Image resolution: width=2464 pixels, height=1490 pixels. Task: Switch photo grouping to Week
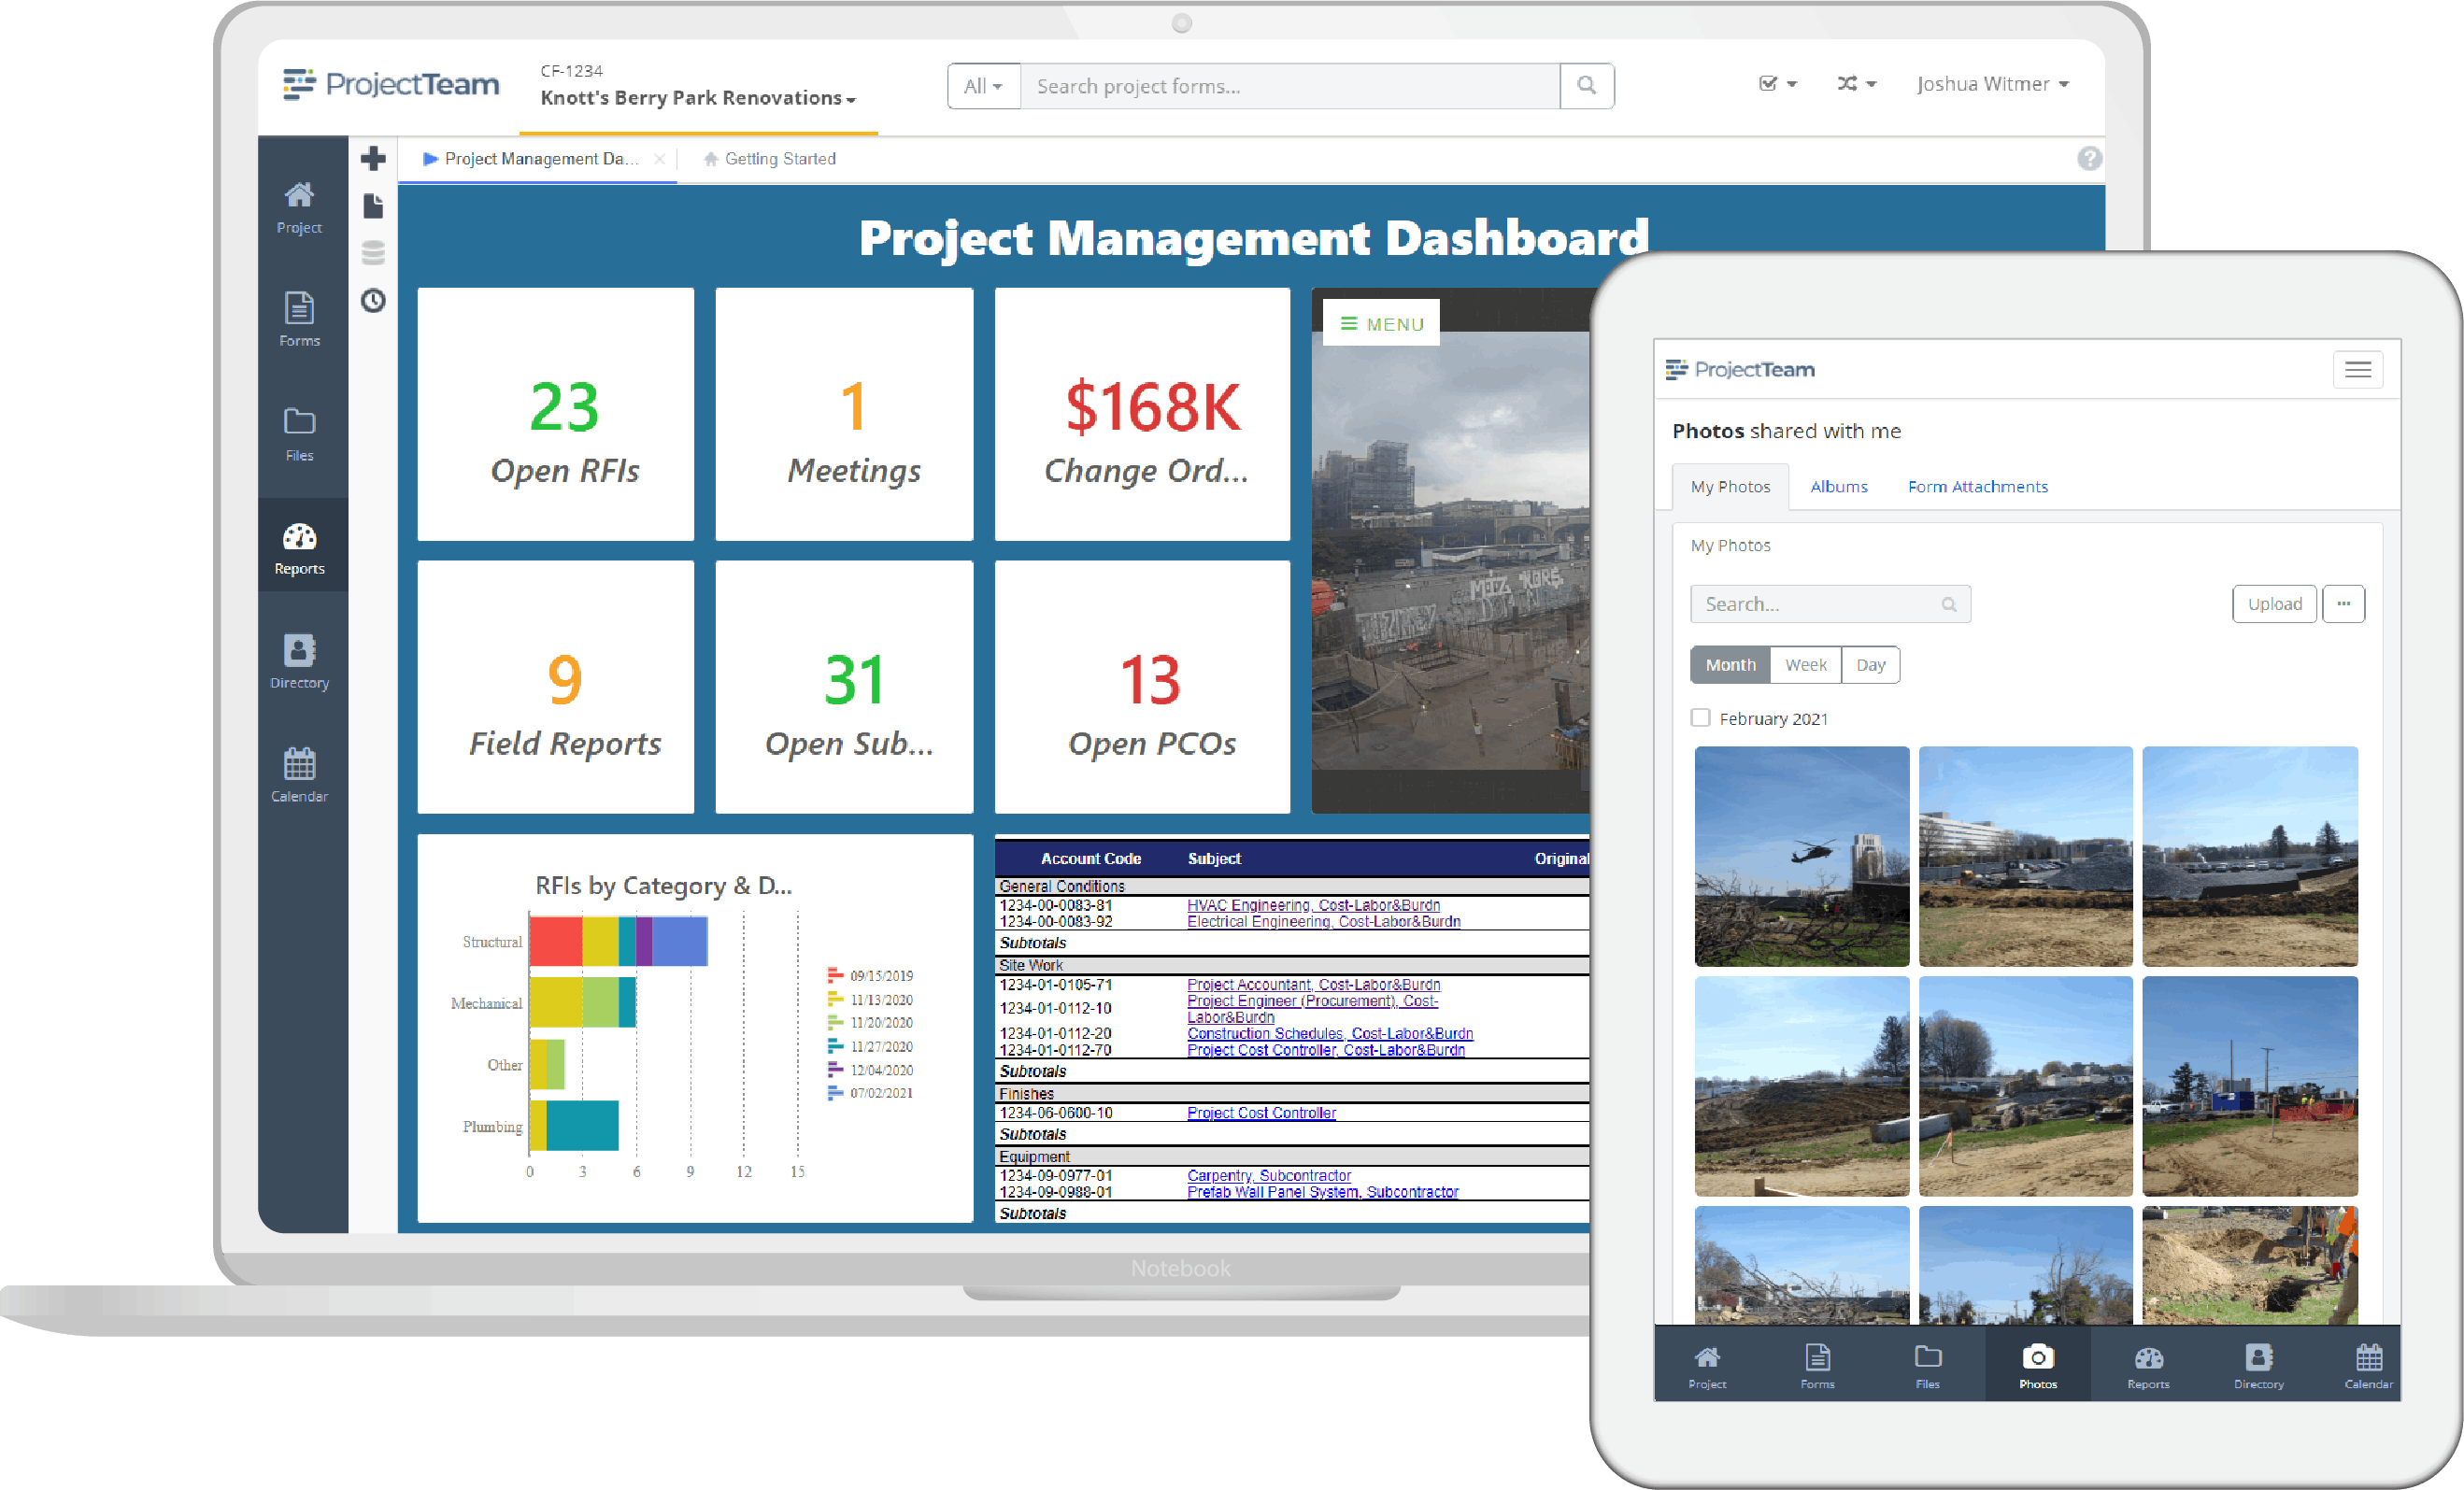(1805, 665)
